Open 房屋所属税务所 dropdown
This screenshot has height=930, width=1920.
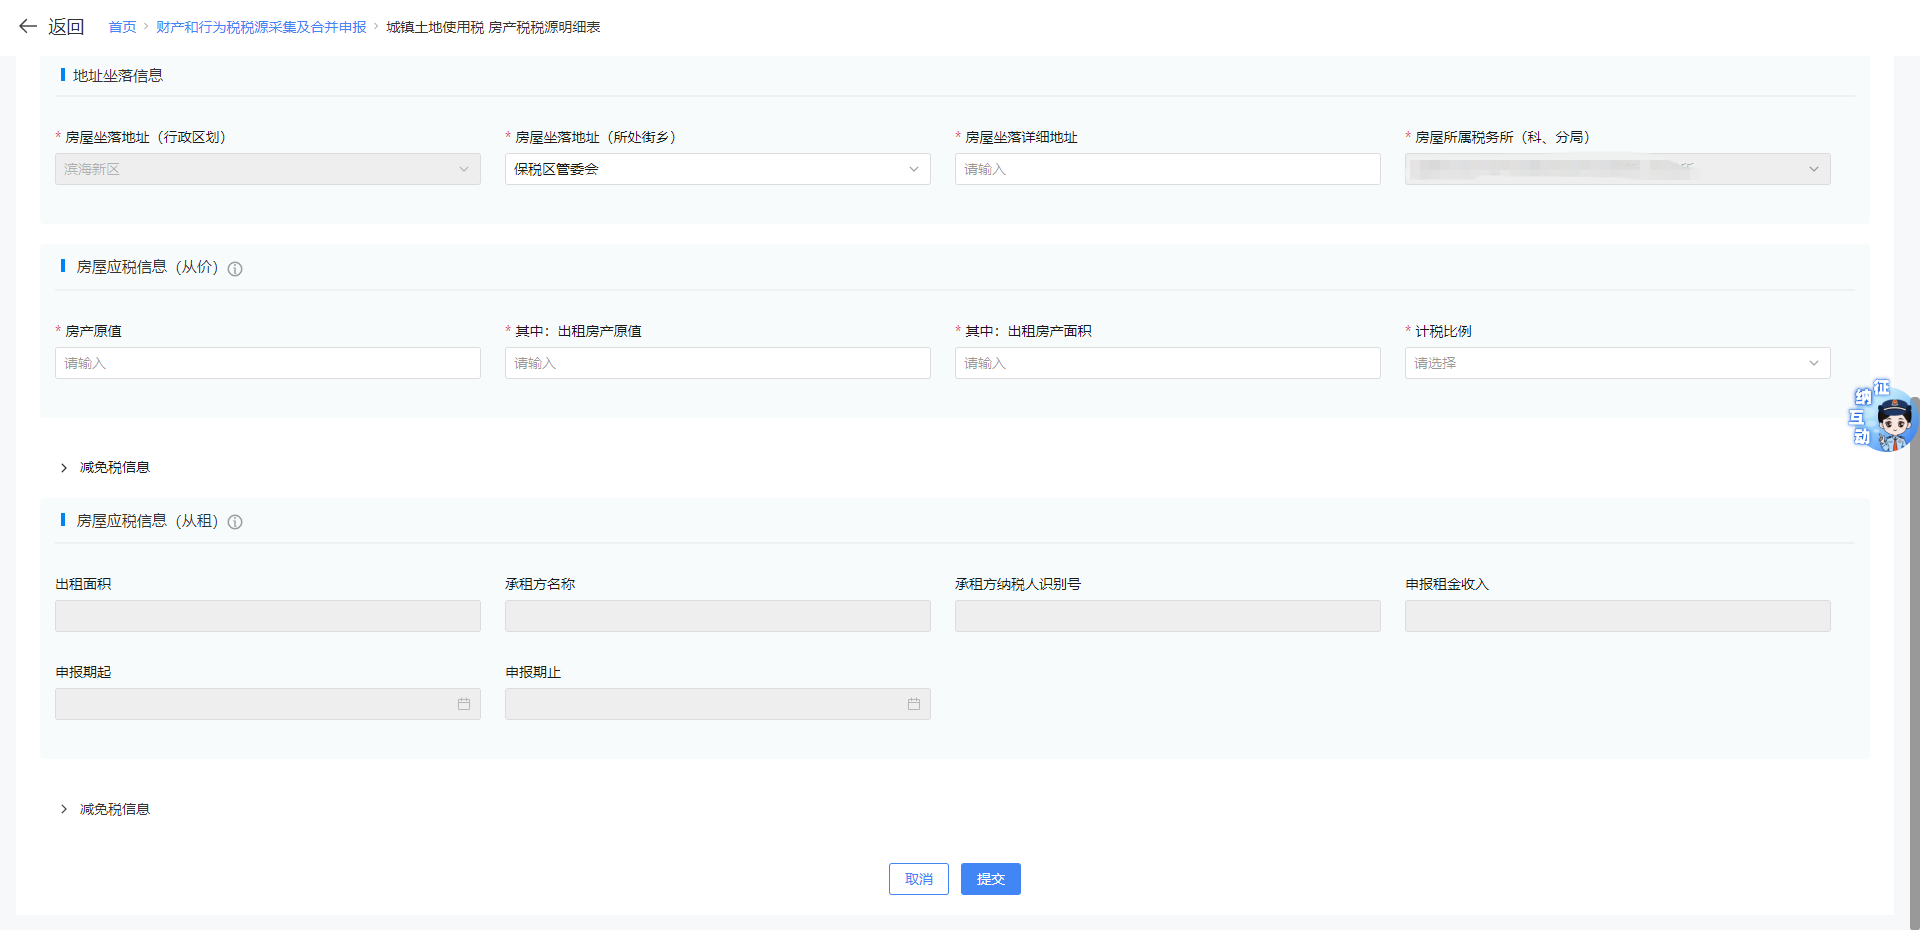1617,169
